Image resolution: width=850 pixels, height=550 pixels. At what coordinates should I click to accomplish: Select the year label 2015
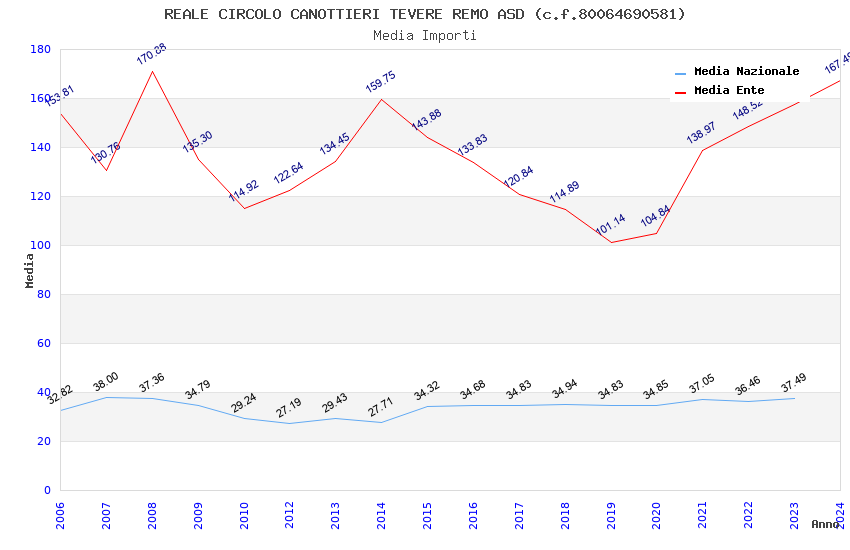tap(427, 515)
